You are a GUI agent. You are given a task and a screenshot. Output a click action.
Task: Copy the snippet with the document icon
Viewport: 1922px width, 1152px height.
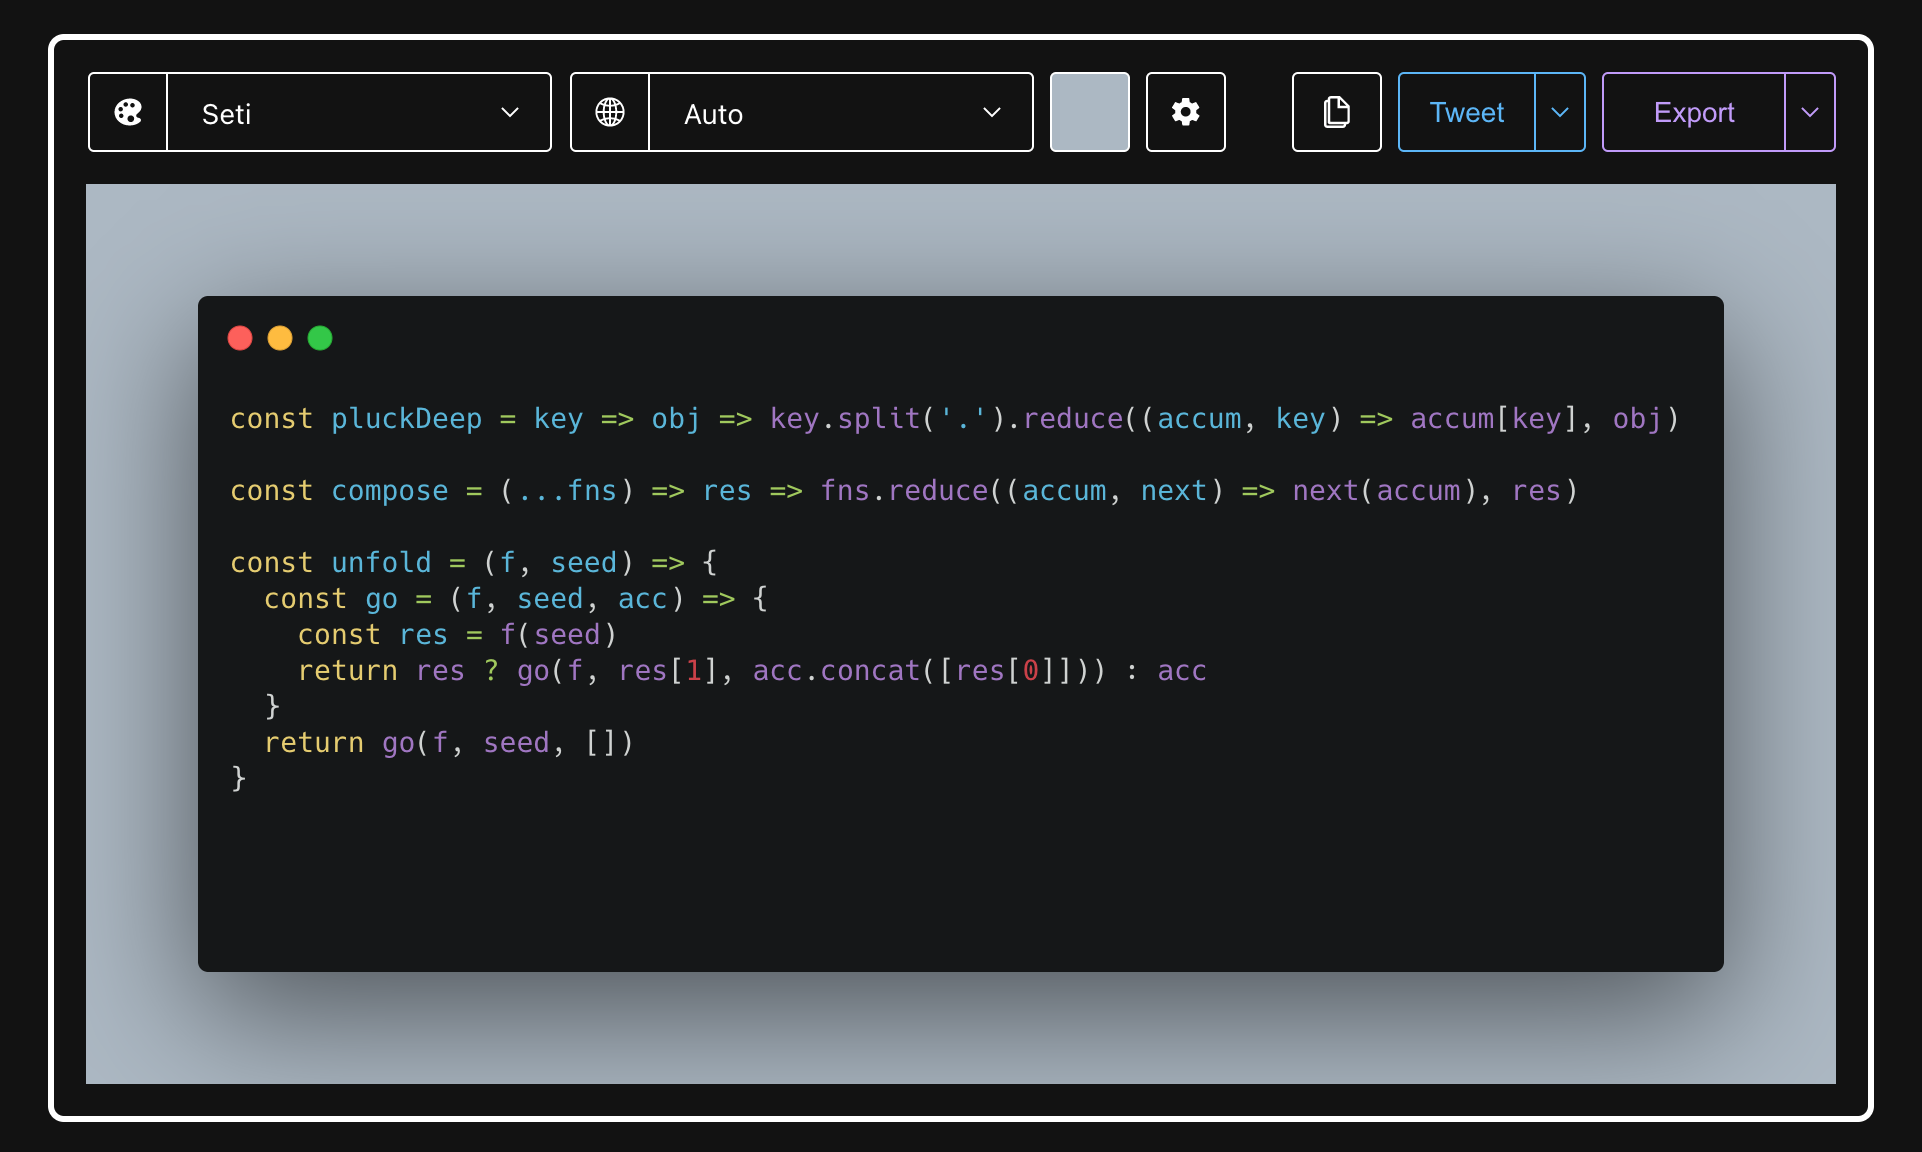1336,112
